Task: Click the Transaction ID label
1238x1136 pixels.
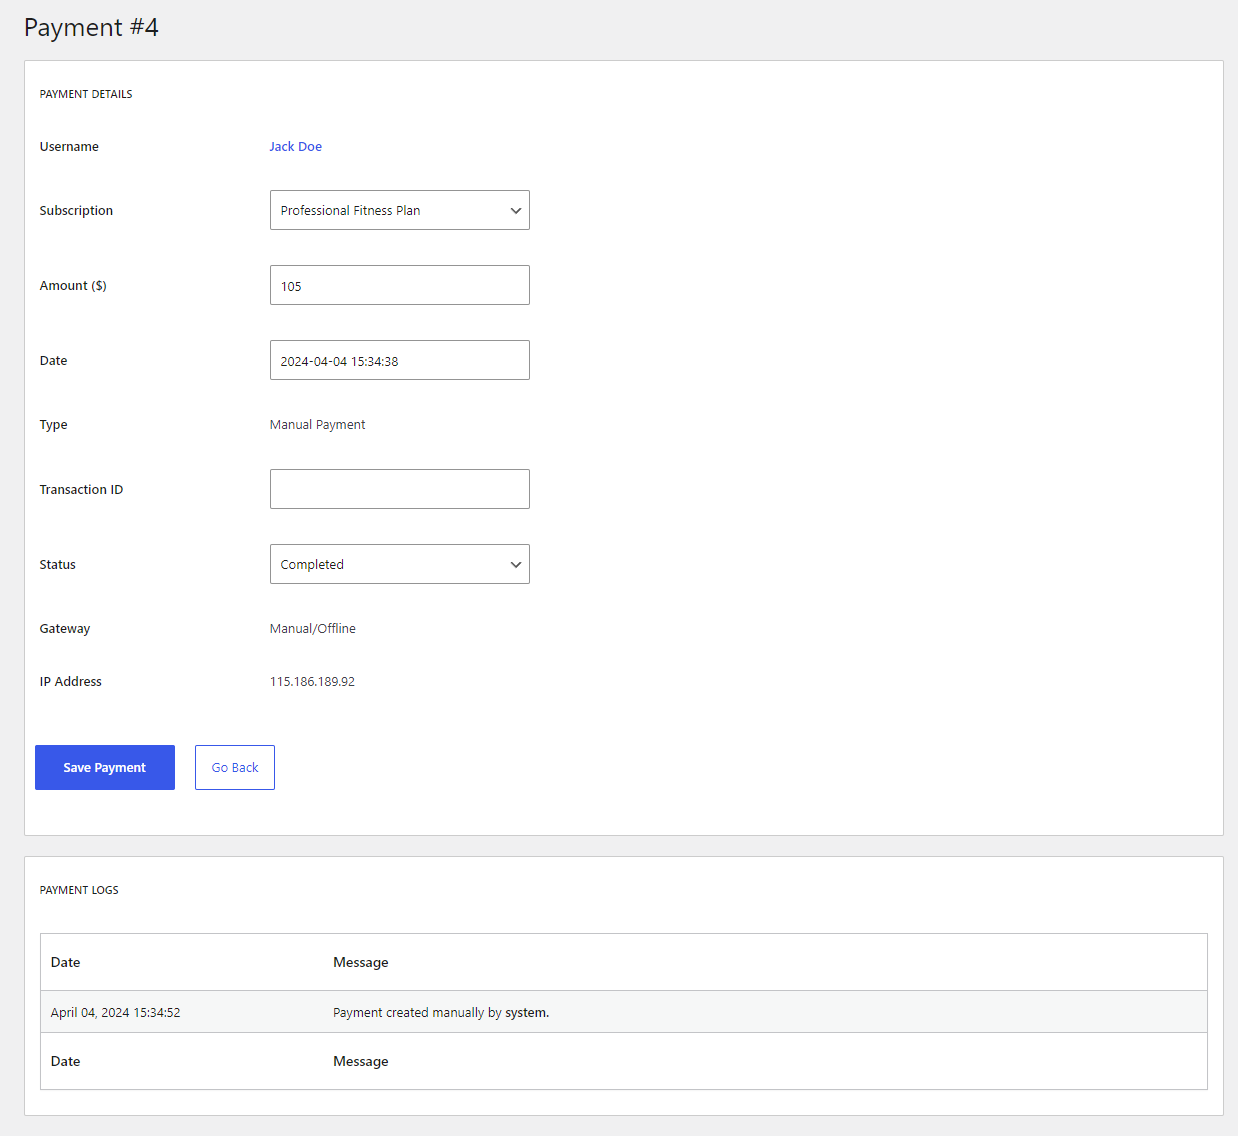Action: click(x=81, y=489)
